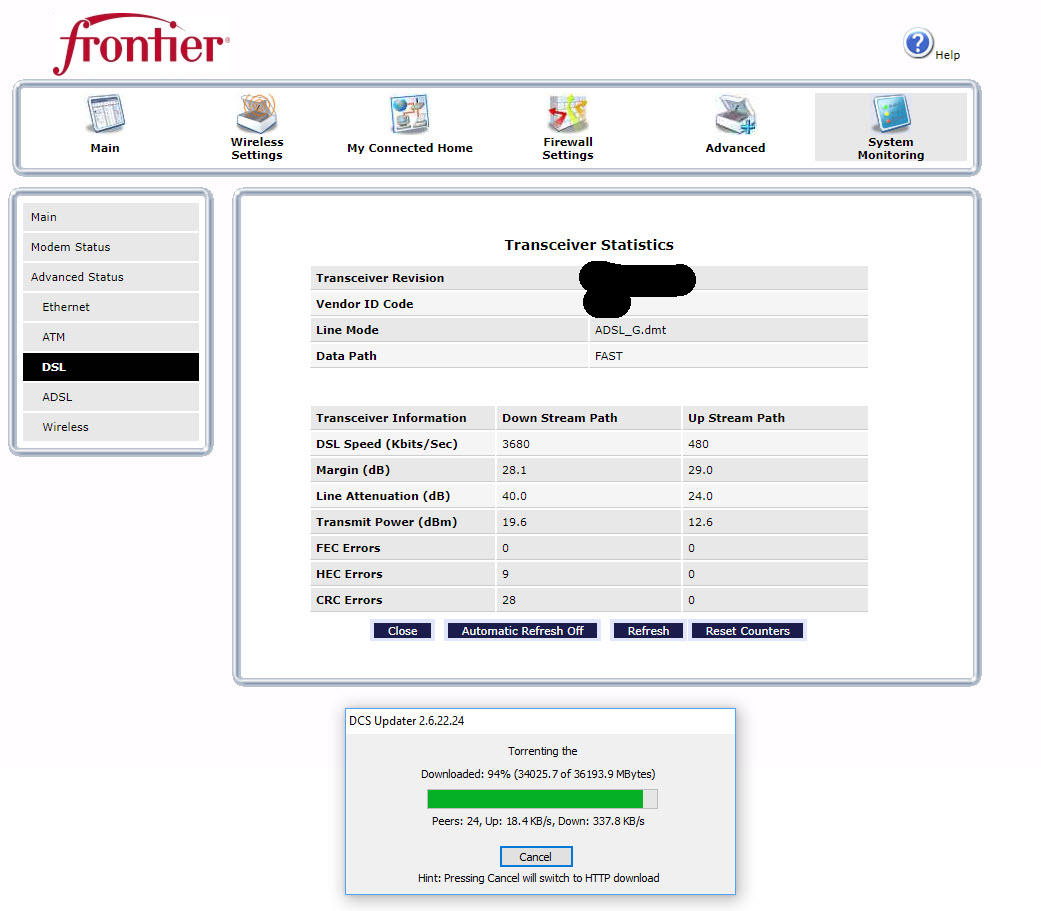Click the Advanced navigation icon
The width and height of the screenshot is (1041, 911).
click(x=735, y=115)
